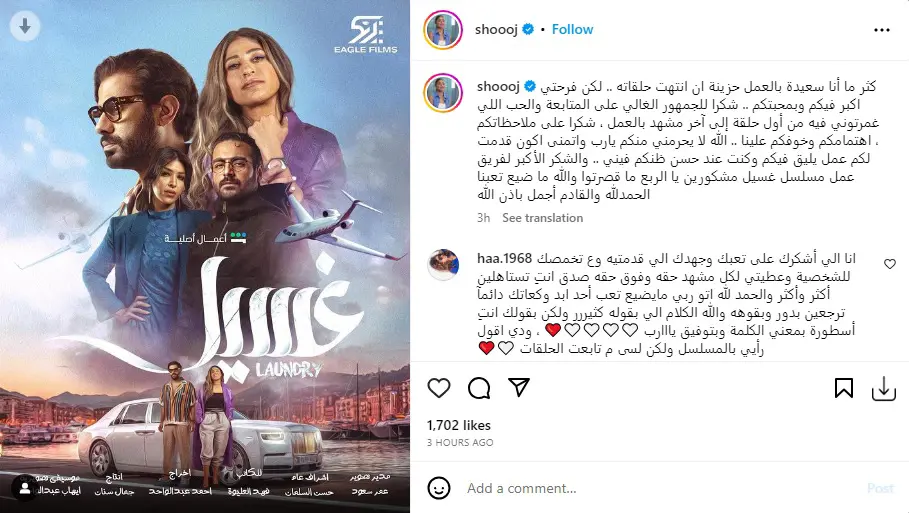Open three-dot more options menu
Screen dimensions: 909x513
point(882,30)
